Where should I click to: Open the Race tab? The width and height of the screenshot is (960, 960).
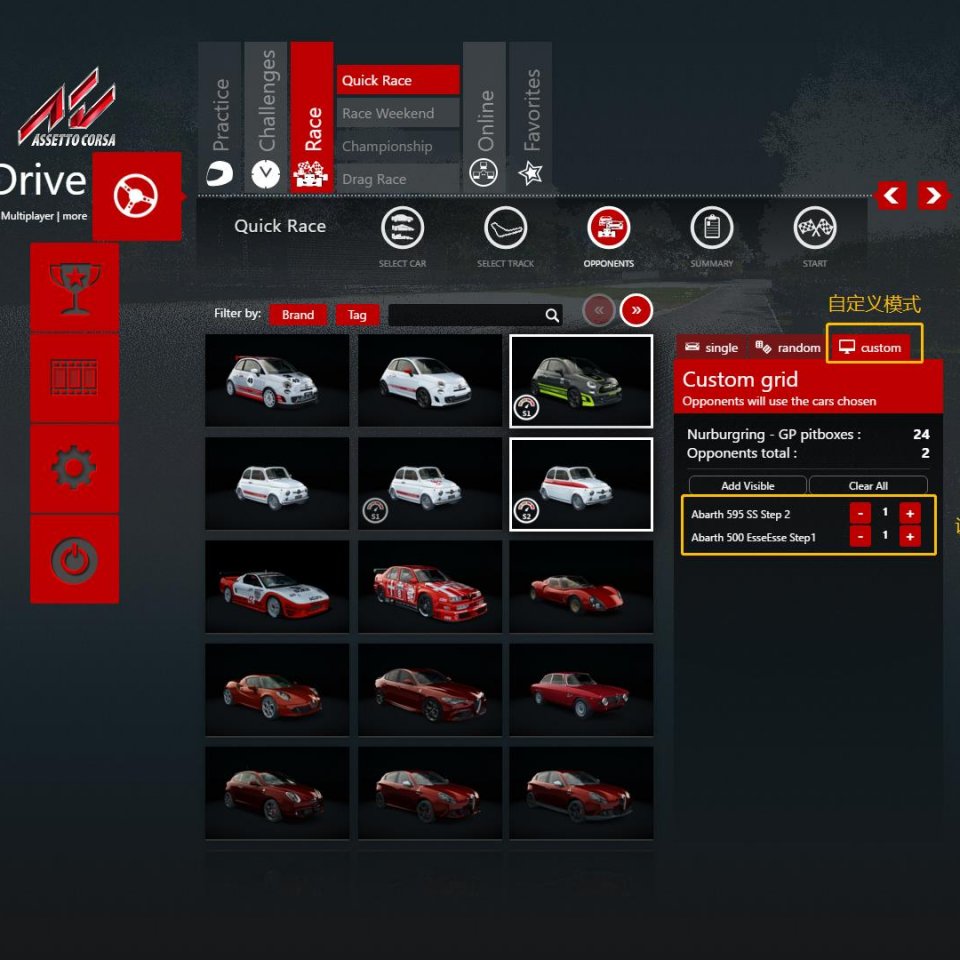click(312, 116)
